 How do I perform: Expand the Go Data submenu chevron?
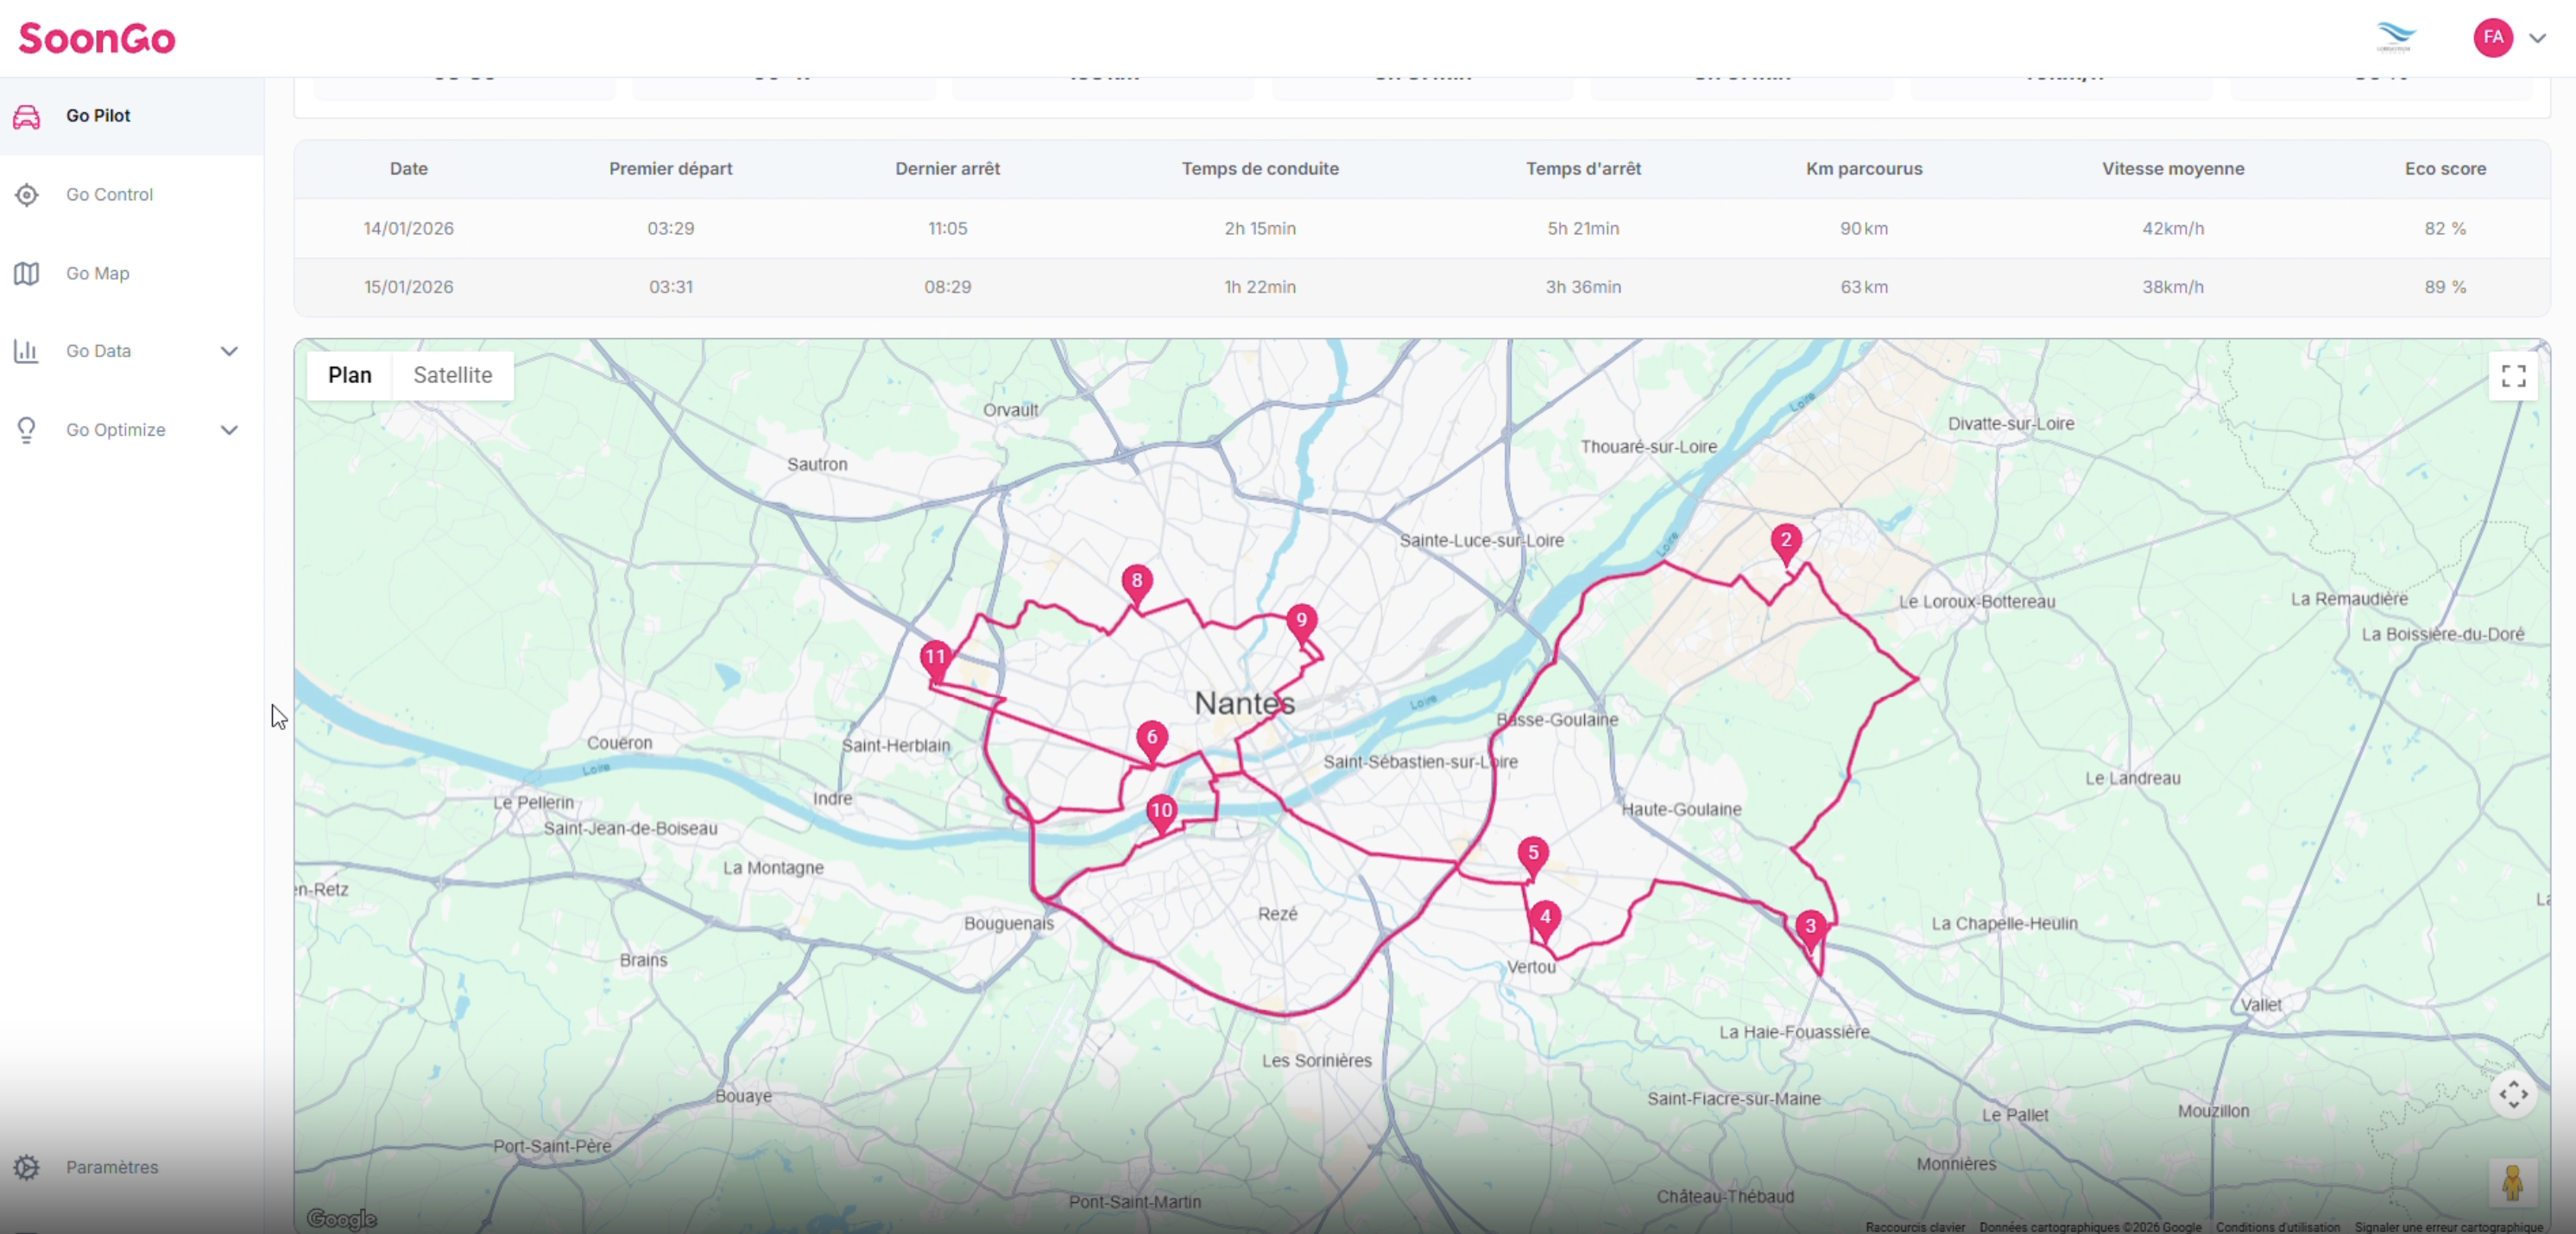point(229,351)
